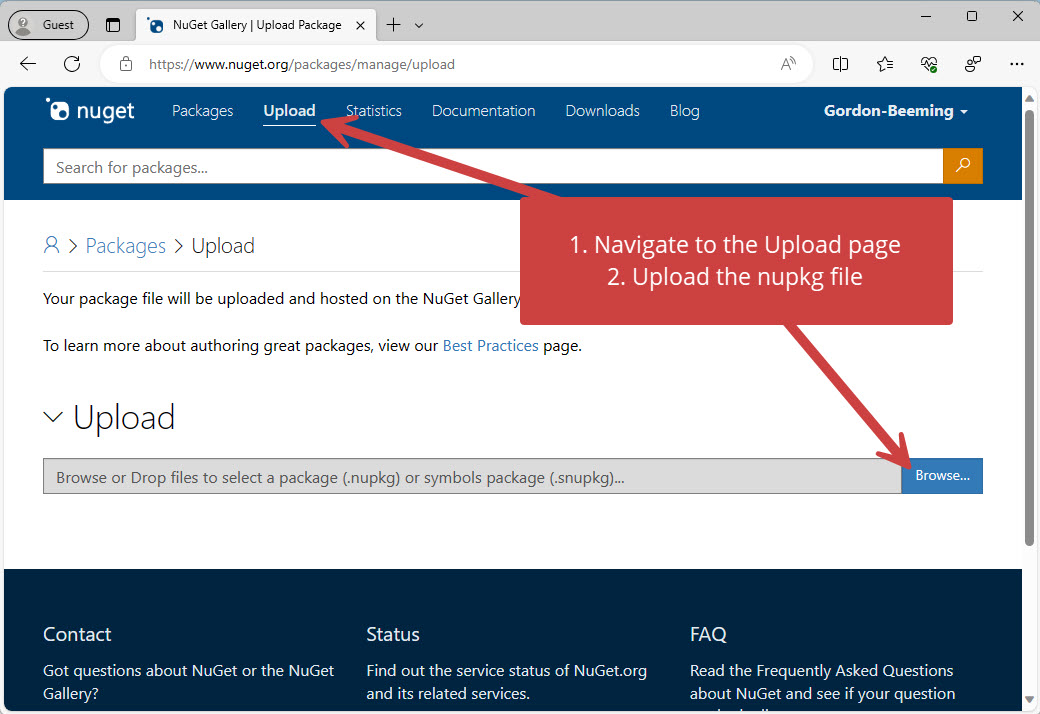Click the browser address bar URL
Screen dimensions: 1040x714
[302, 64]
